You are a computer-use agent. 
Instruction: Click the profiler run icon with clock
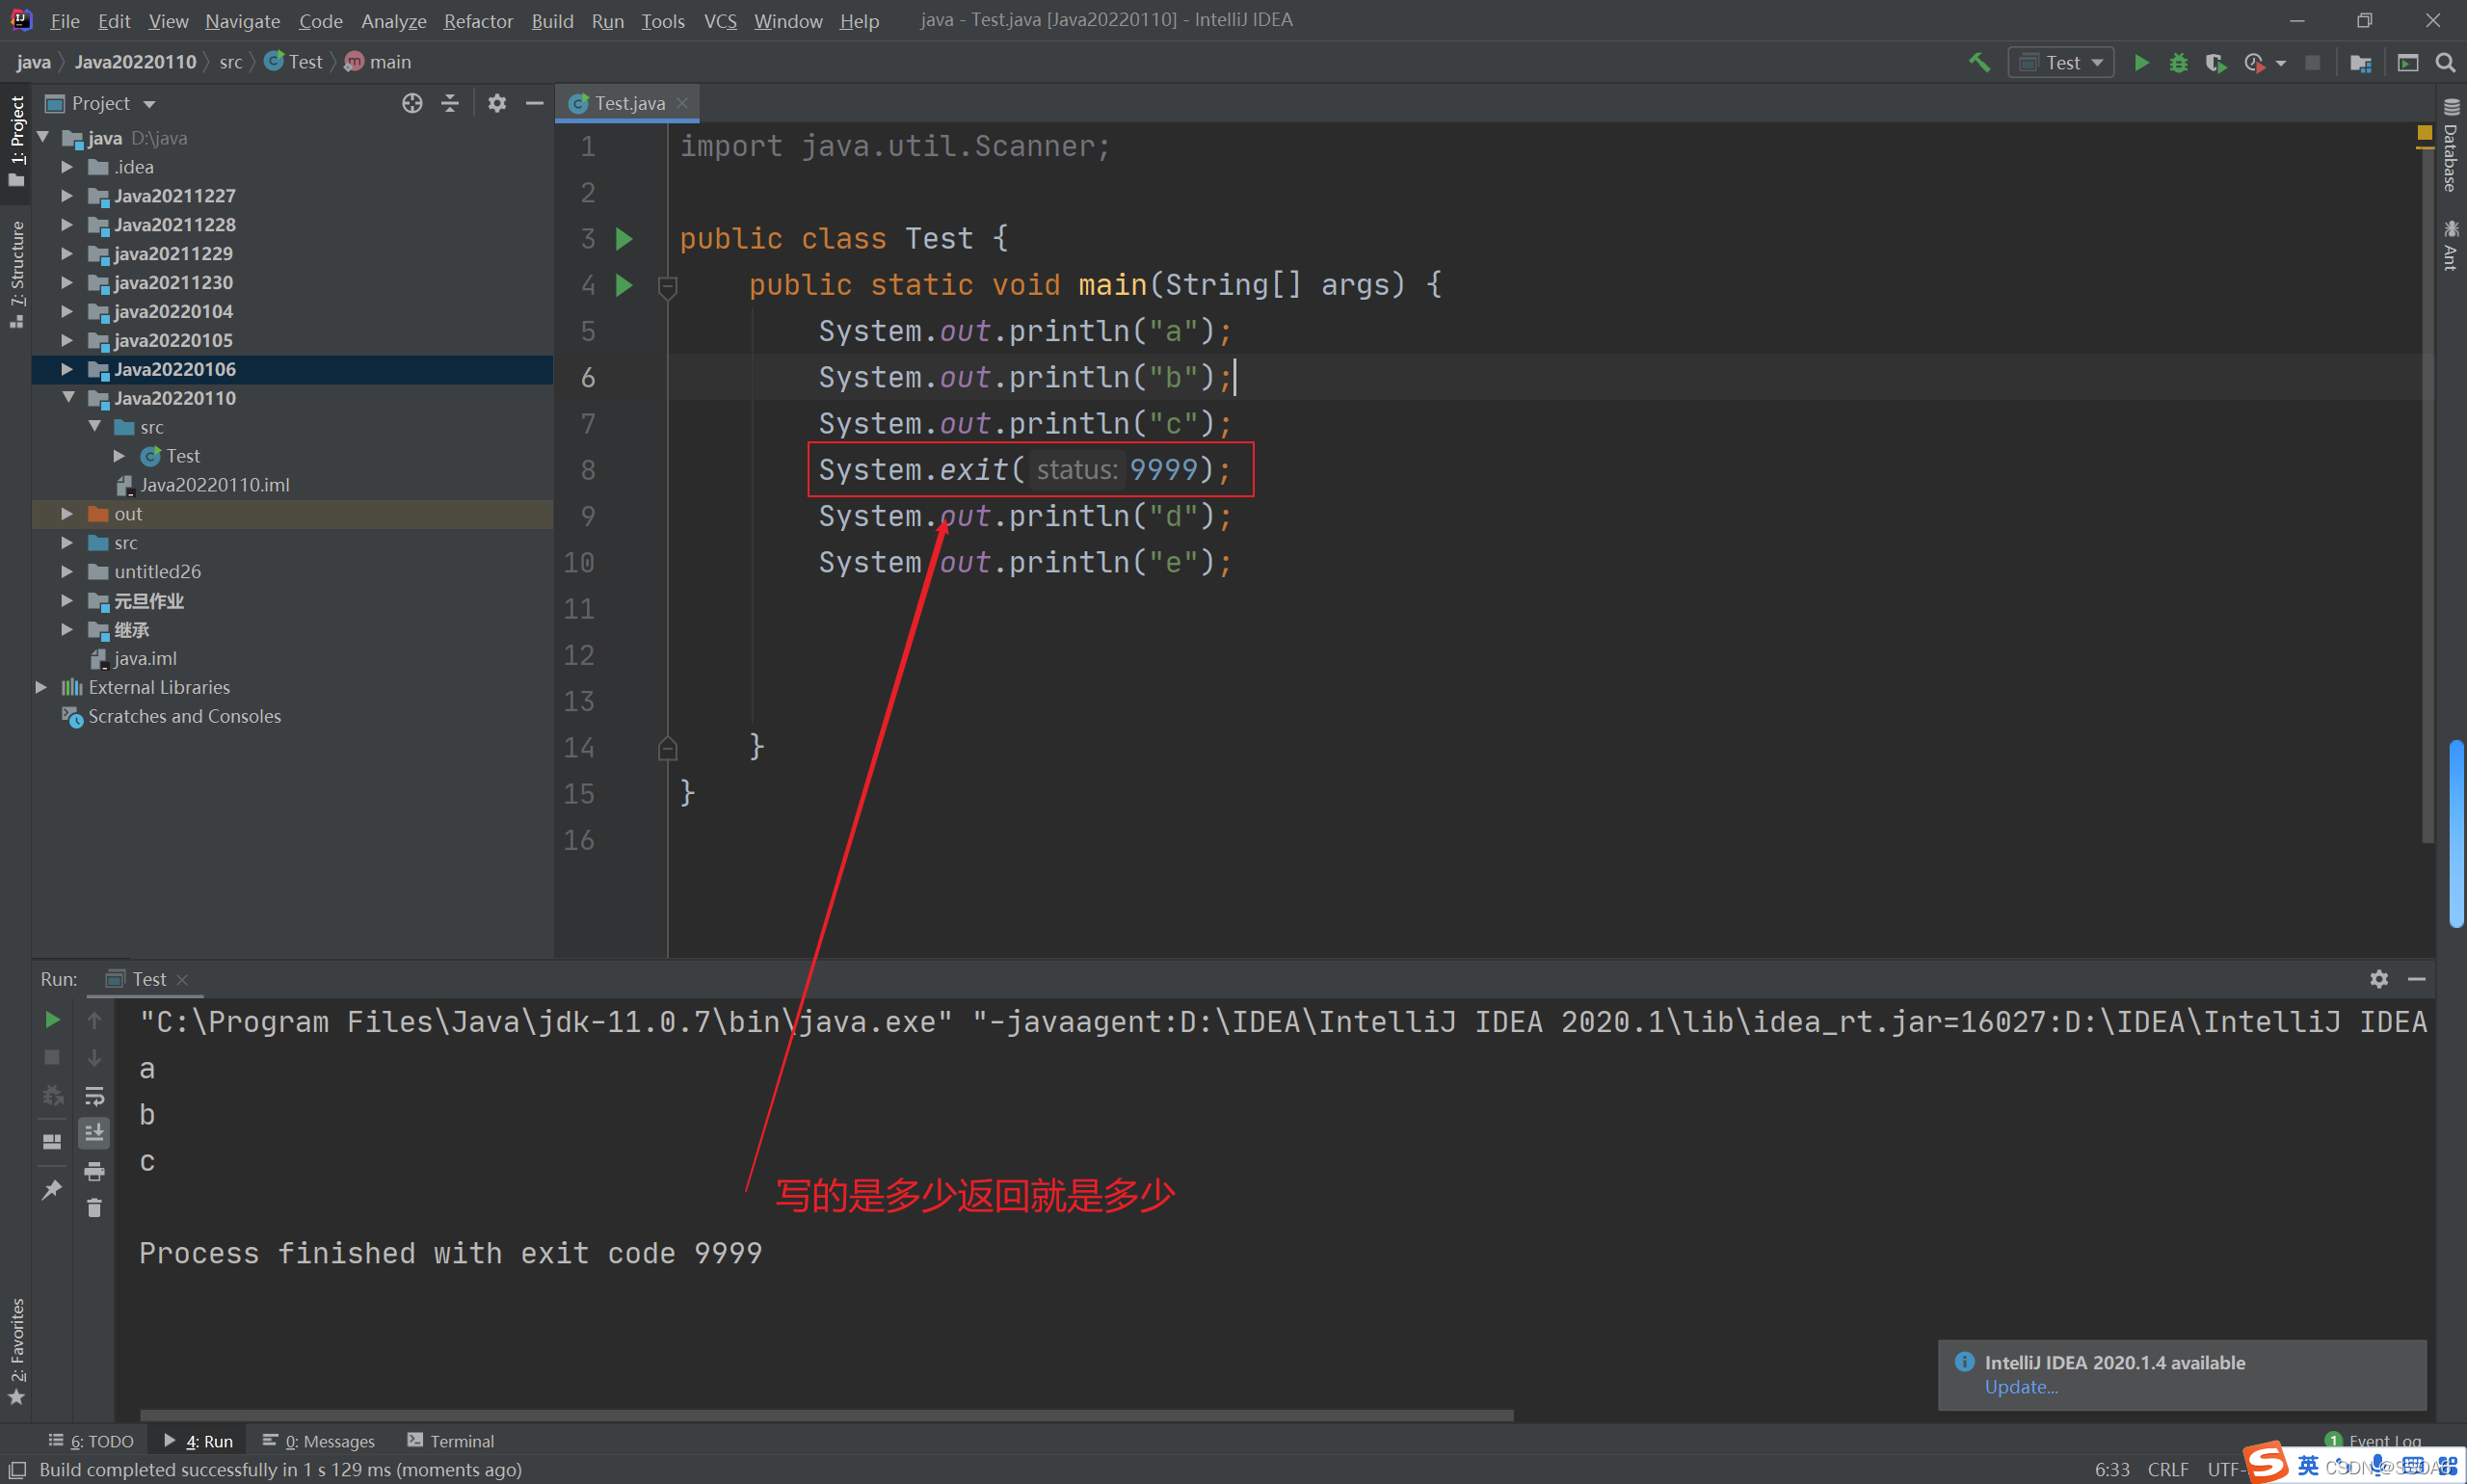2254,62
